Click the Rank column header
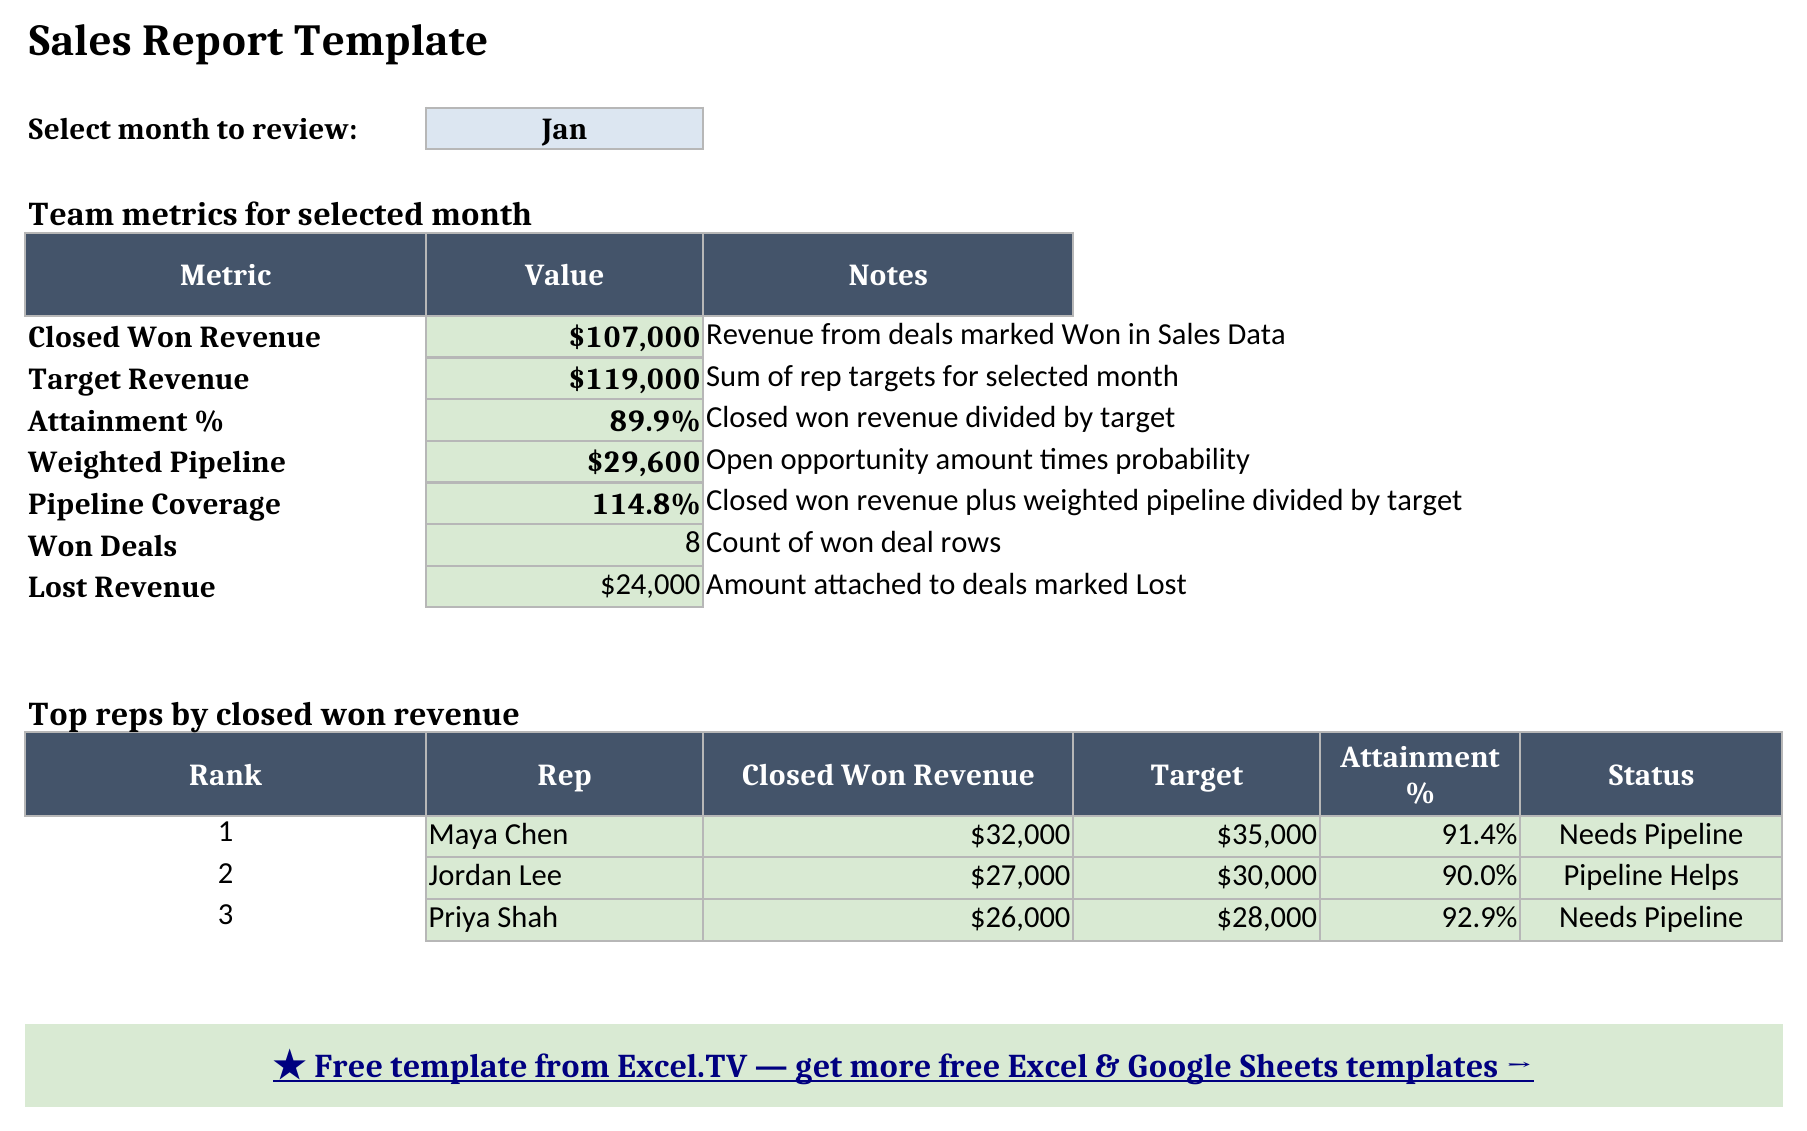The image size is (1807, 1131). click(x=225, y=775)
